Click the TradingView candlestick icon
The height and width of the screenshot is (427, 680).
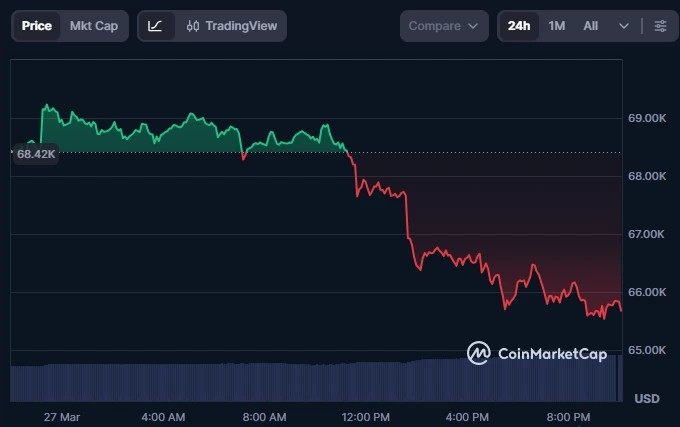(x=193, y=26)
